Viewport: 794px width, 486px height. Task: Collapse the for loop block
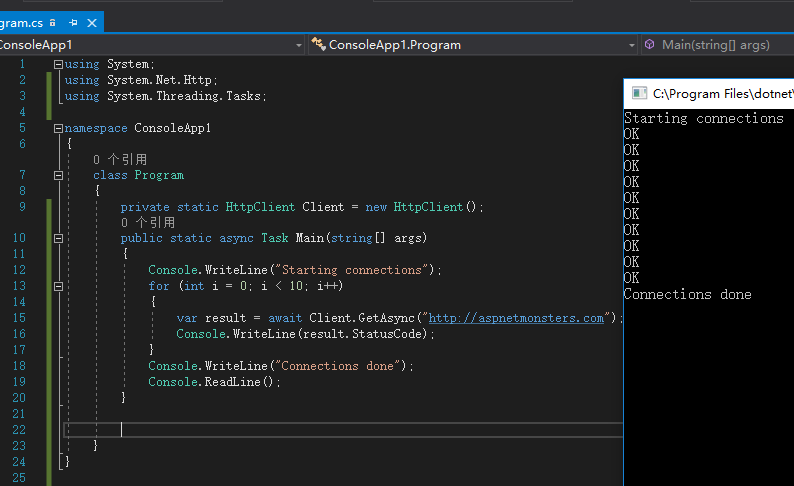58,286
